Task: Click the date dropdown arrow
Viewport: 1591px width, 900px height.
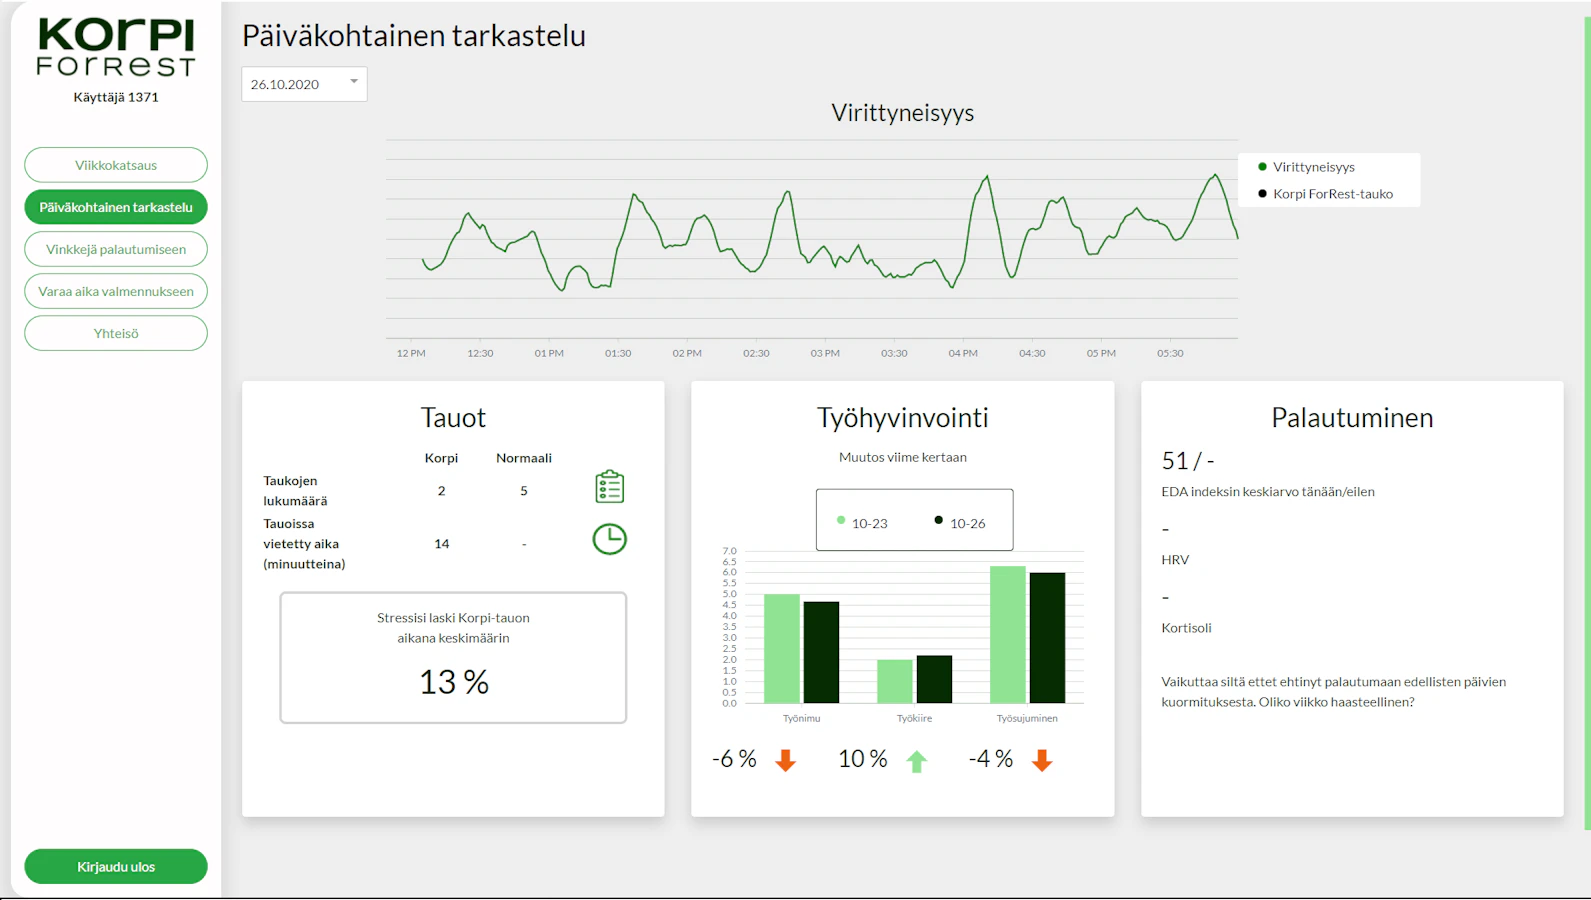Action: (x=354, y=82)
